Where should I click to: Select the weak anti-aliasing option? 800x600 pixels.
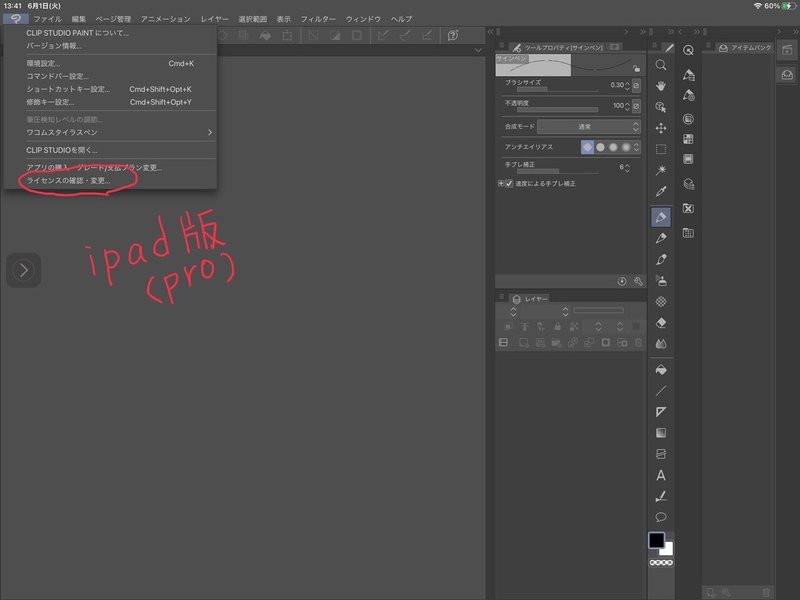point(601,147)
